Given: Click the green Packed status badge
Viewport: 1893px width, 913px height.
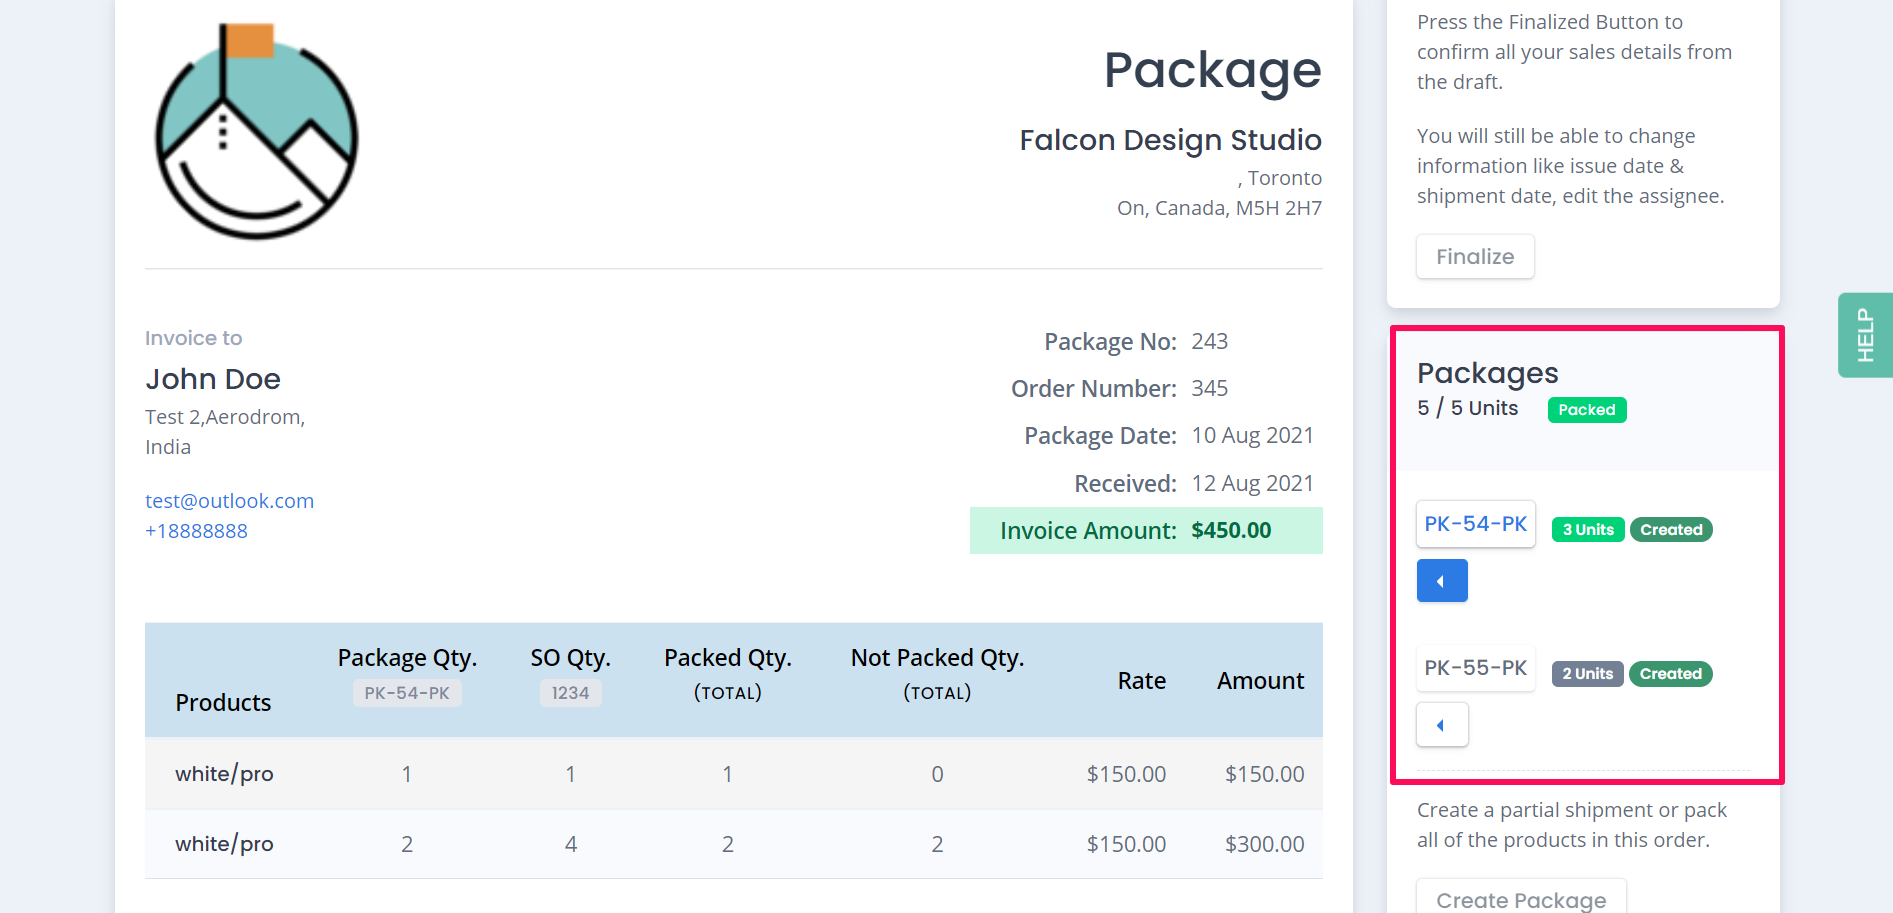Looking at the screenshot, I should pos(1586,410).
